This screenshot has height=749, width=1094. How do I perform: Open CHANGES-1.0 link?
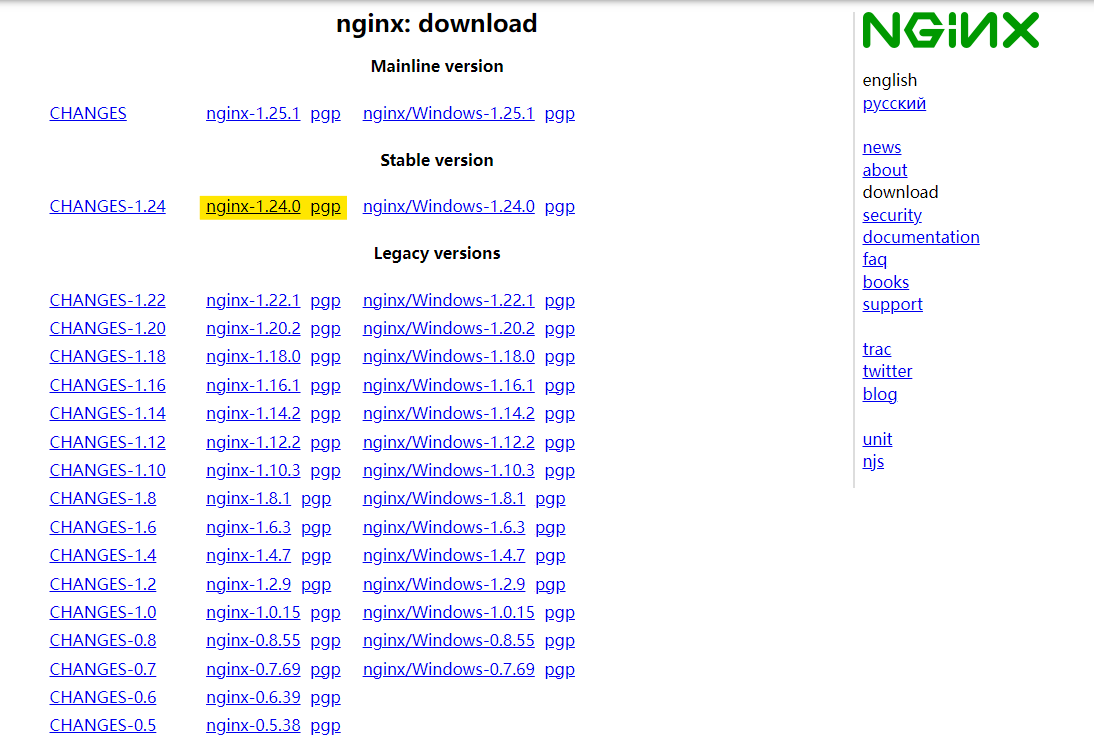click(103, 612)
